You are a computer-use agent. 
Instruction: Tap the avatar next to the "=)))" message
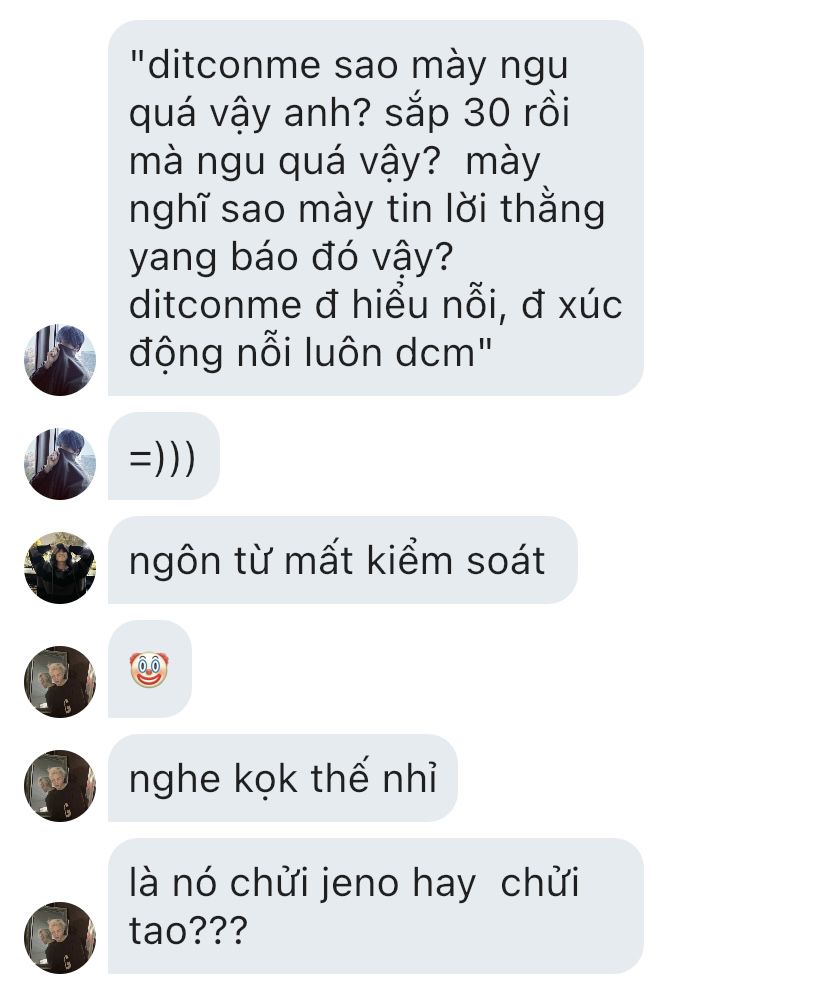(60, 464)
